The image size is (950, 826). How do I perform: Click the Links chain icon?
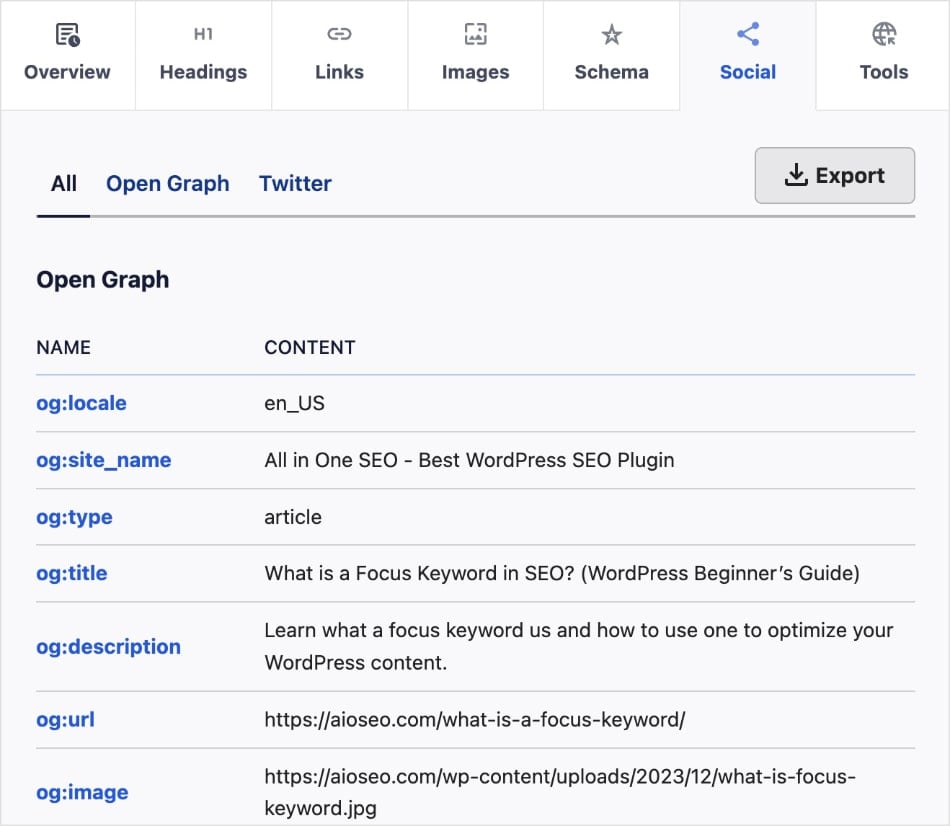(x=339, y=35)
